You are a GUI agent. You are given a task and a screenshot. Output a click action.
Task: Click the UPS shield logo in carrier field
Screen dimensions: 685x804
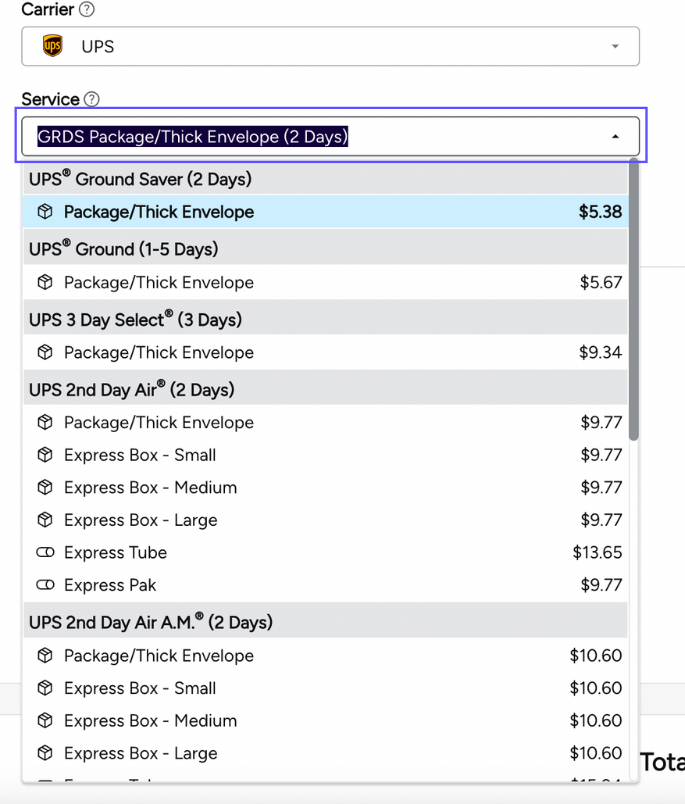(x=52, y=46)
